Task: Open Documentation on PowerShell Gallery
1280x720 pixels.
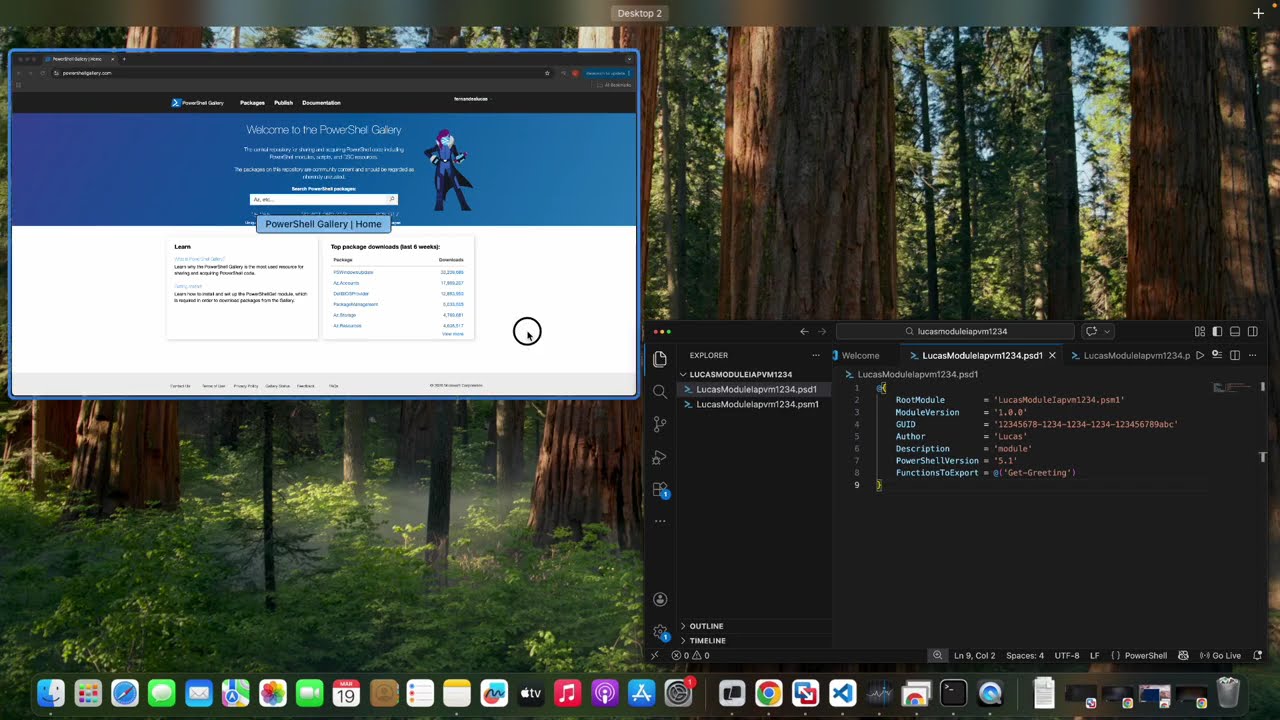Action: click(321, 102)
